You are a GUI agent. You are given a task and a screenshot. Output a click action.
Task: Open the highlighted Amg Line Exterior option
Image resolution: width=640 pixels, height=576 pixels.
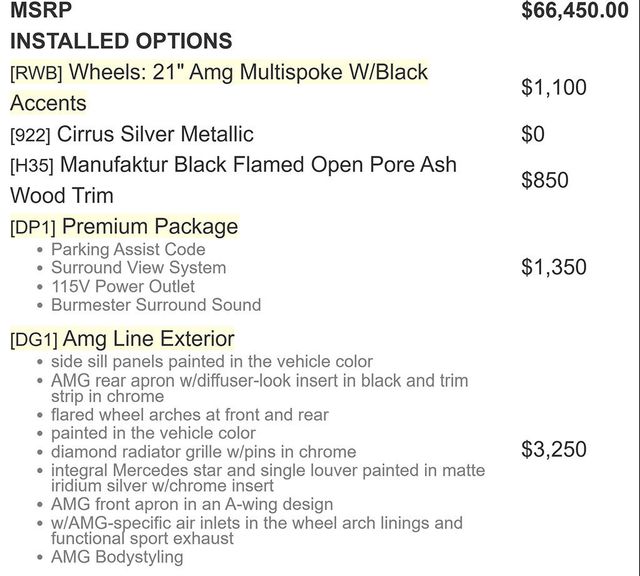tap(149, 339)
